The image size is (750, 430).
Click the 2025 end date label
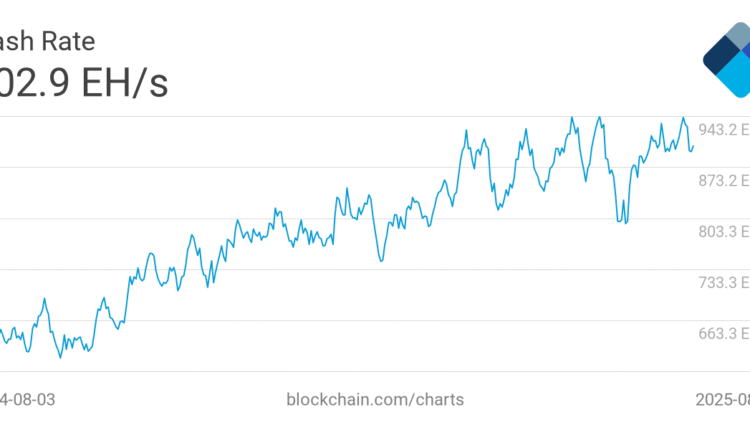[x=724, y=399]
